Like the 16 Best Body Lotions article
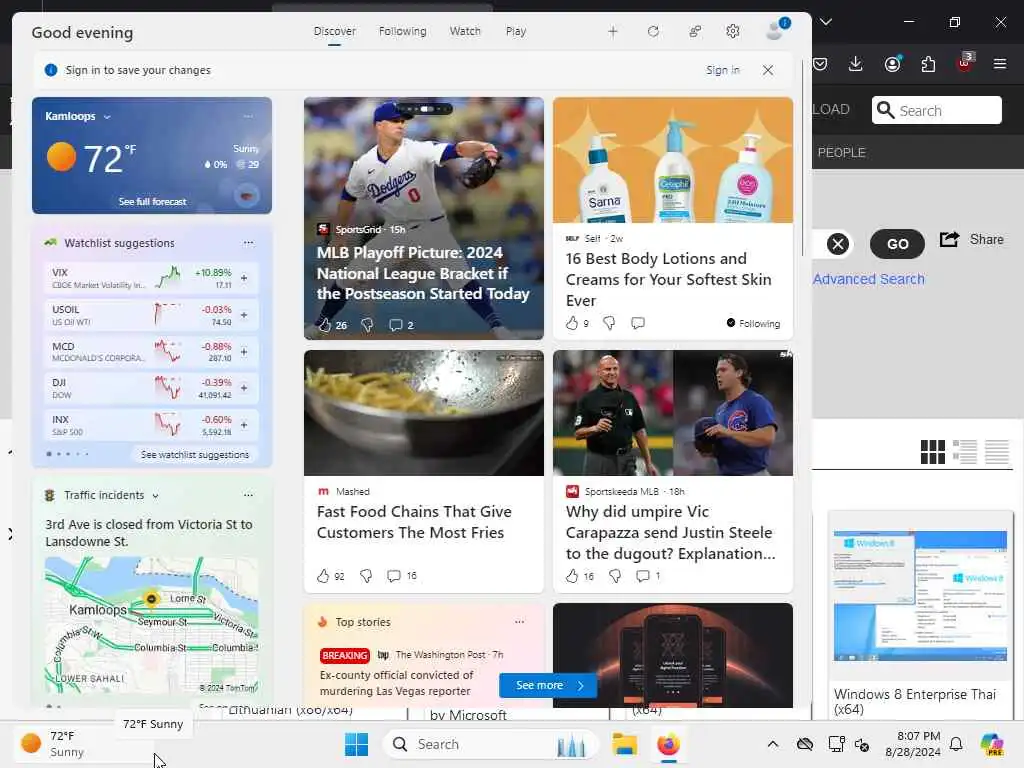The height and width of the screenshot is (768, 1024). coord(572,323)
